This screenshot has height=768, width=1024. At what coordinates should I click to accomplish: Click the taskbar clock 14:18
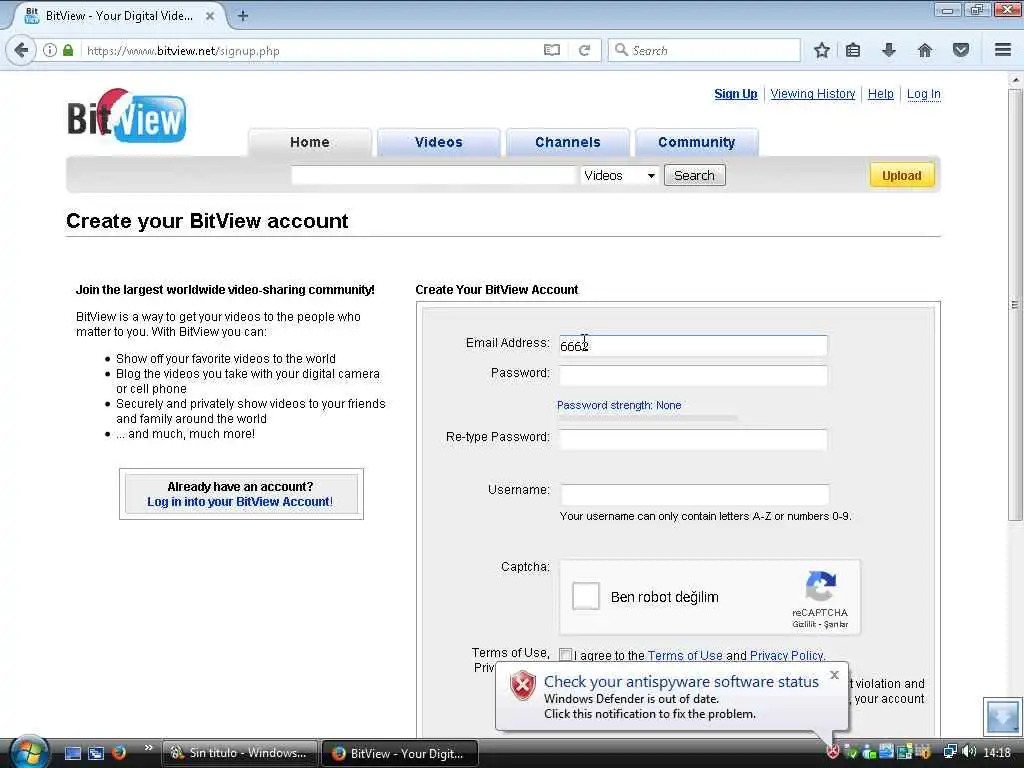[x=997, y=753]
